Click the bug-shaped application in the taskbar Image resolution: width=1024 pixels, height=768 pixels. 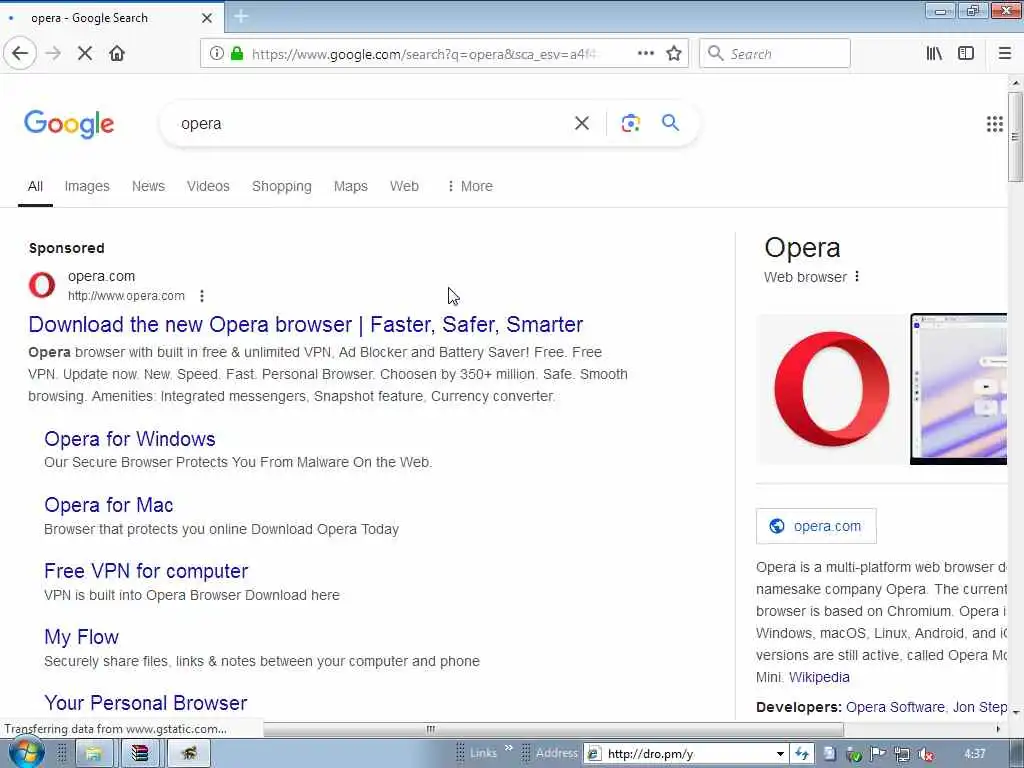click(x=189, y=754)
